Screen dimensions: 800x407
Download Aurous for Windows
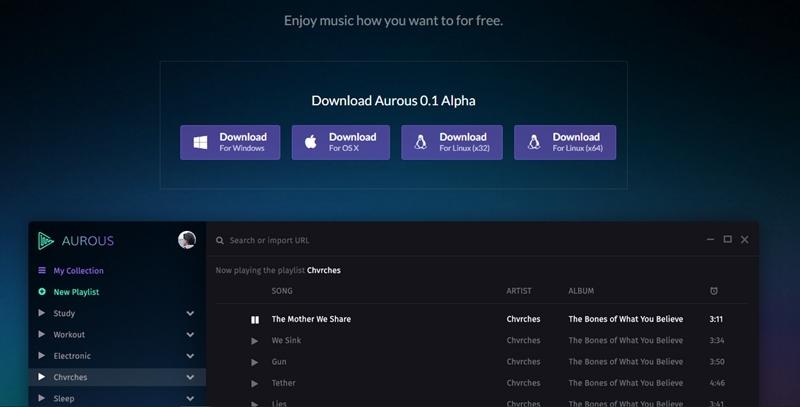click(x=230, y=142)
